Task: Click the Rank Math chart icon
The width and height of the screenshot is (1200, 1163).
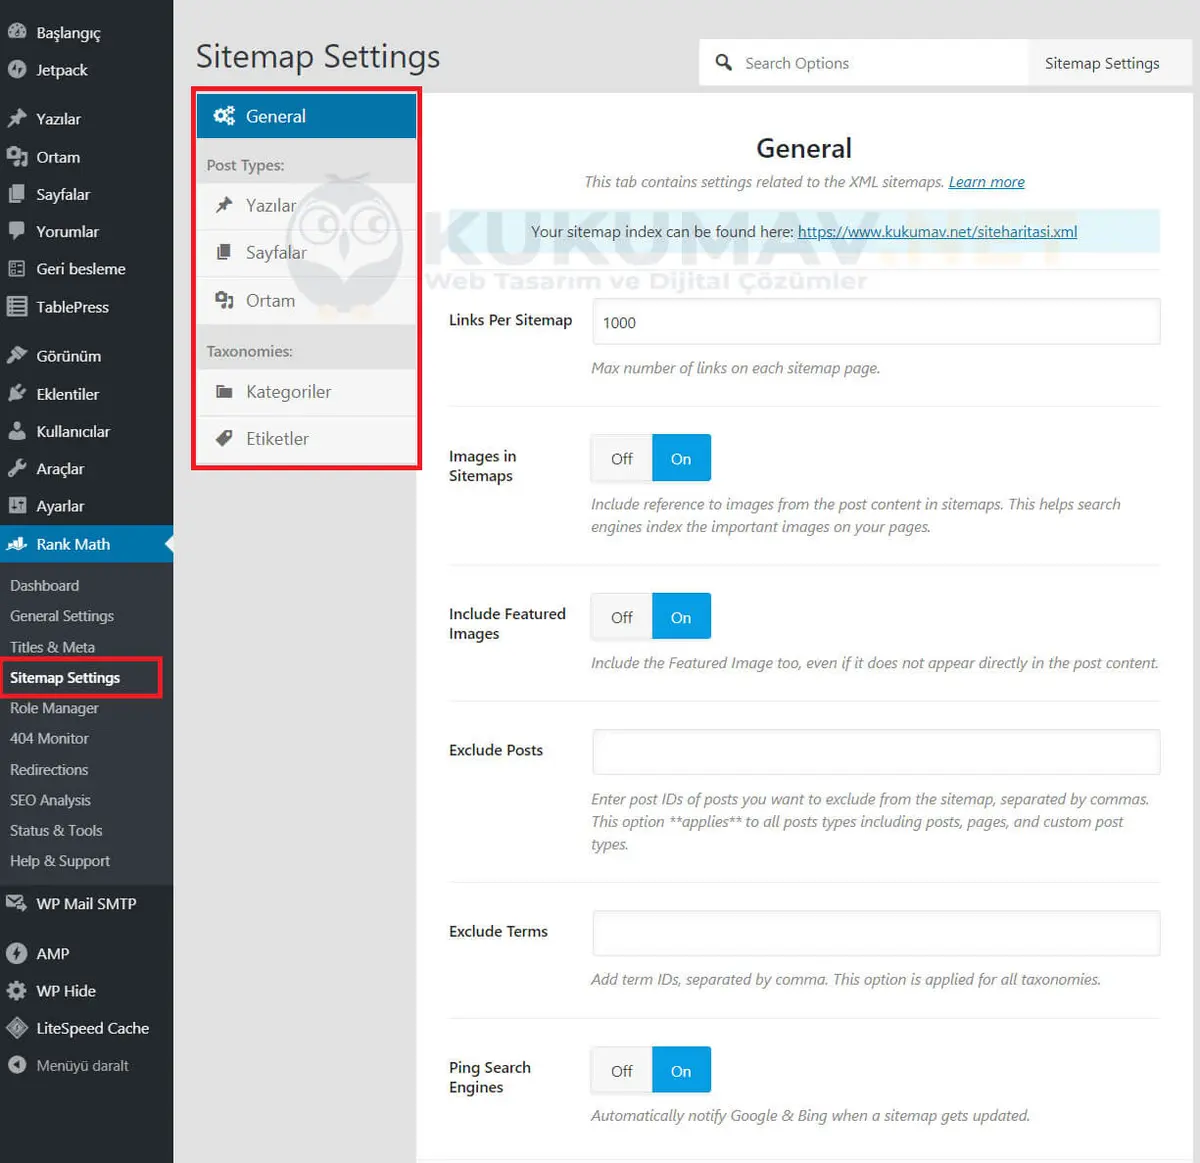Action: [x=17, y=544]
